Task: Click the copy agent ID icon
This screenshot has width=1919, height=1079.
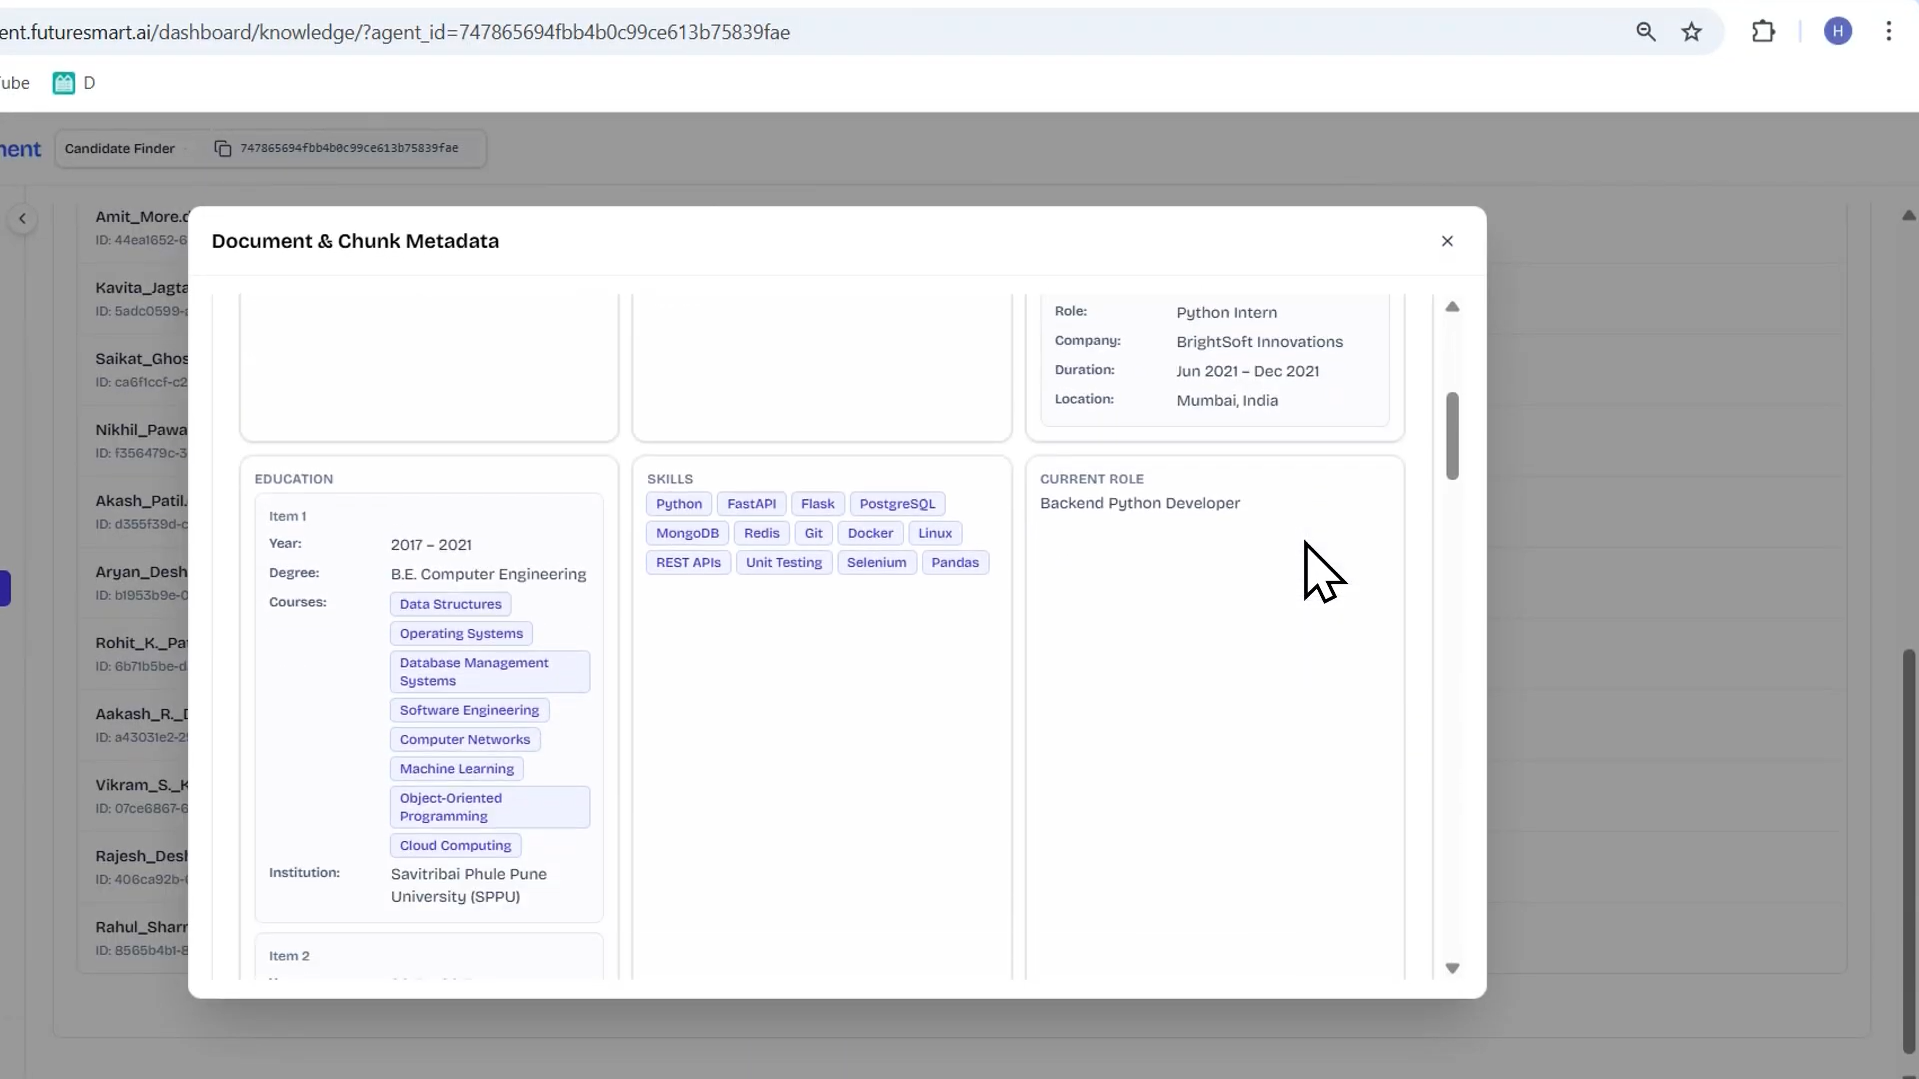Action: pyautogui.click(x=223, y=148)
